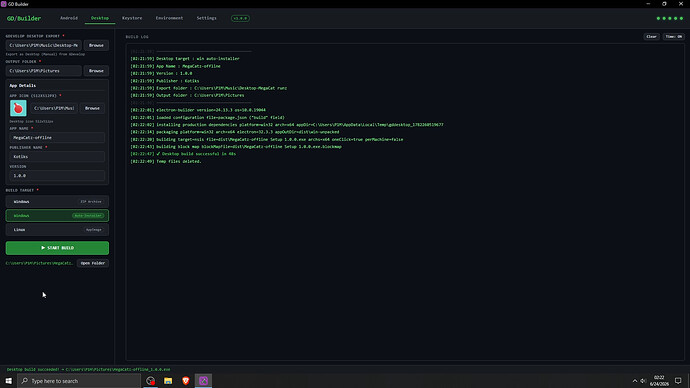Click log line 'Output folder' path
The image size is (690, 388).
point(187,95)
